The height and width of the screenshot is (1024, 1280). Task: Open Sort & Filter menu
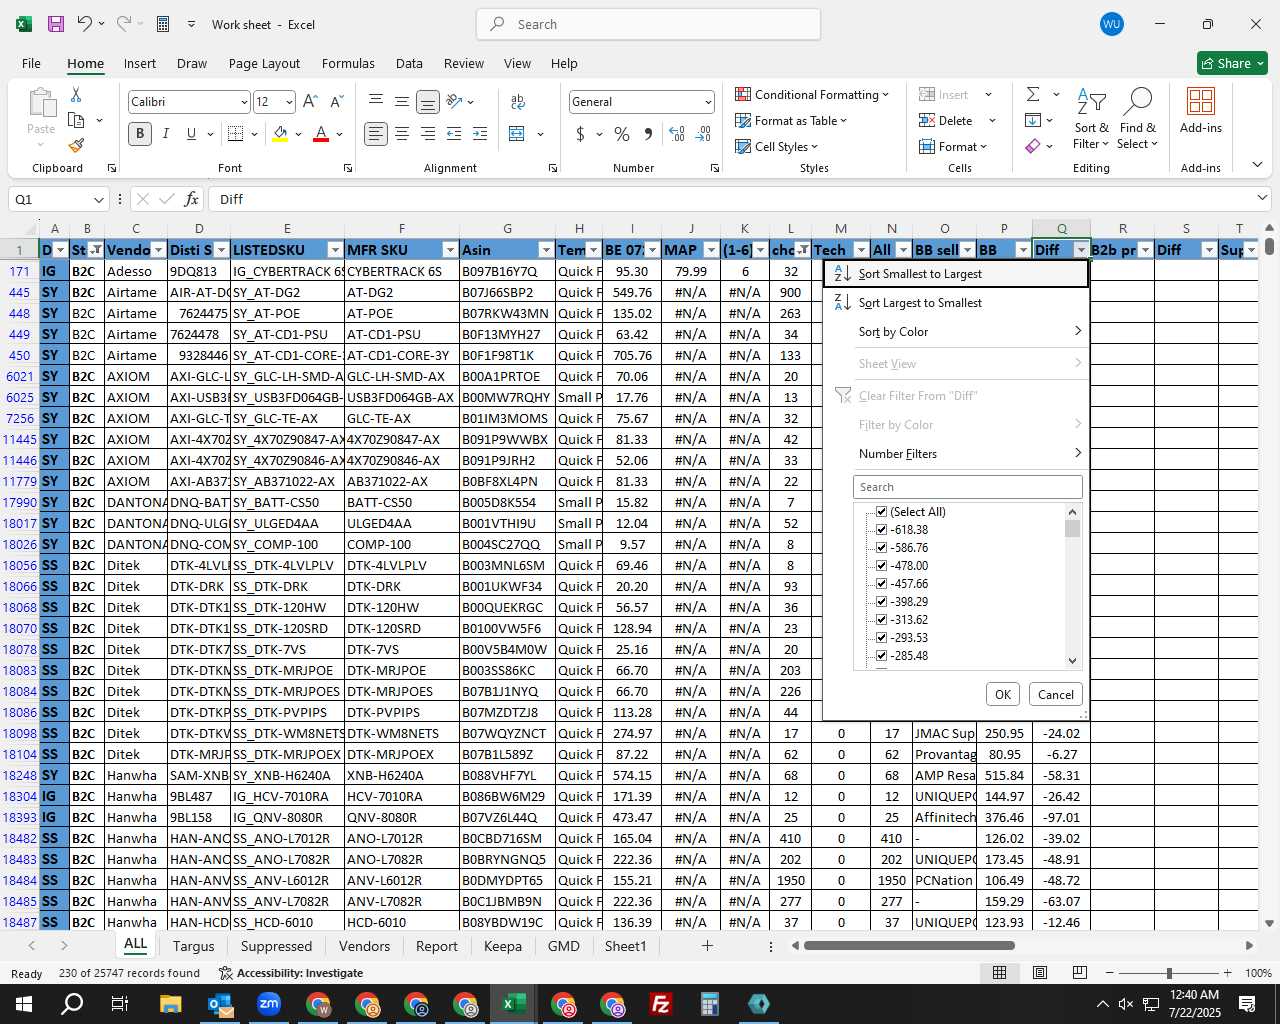click(x=1091, y=120)
